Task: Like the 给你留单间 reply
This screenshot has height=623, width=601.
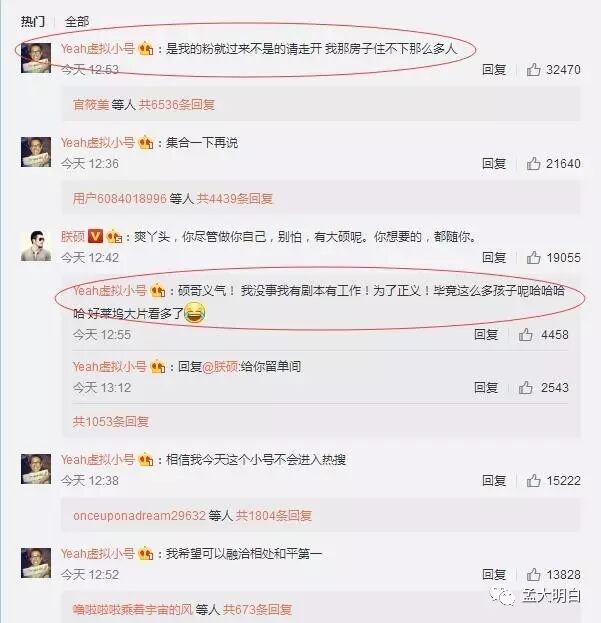Action: [526, 387]
